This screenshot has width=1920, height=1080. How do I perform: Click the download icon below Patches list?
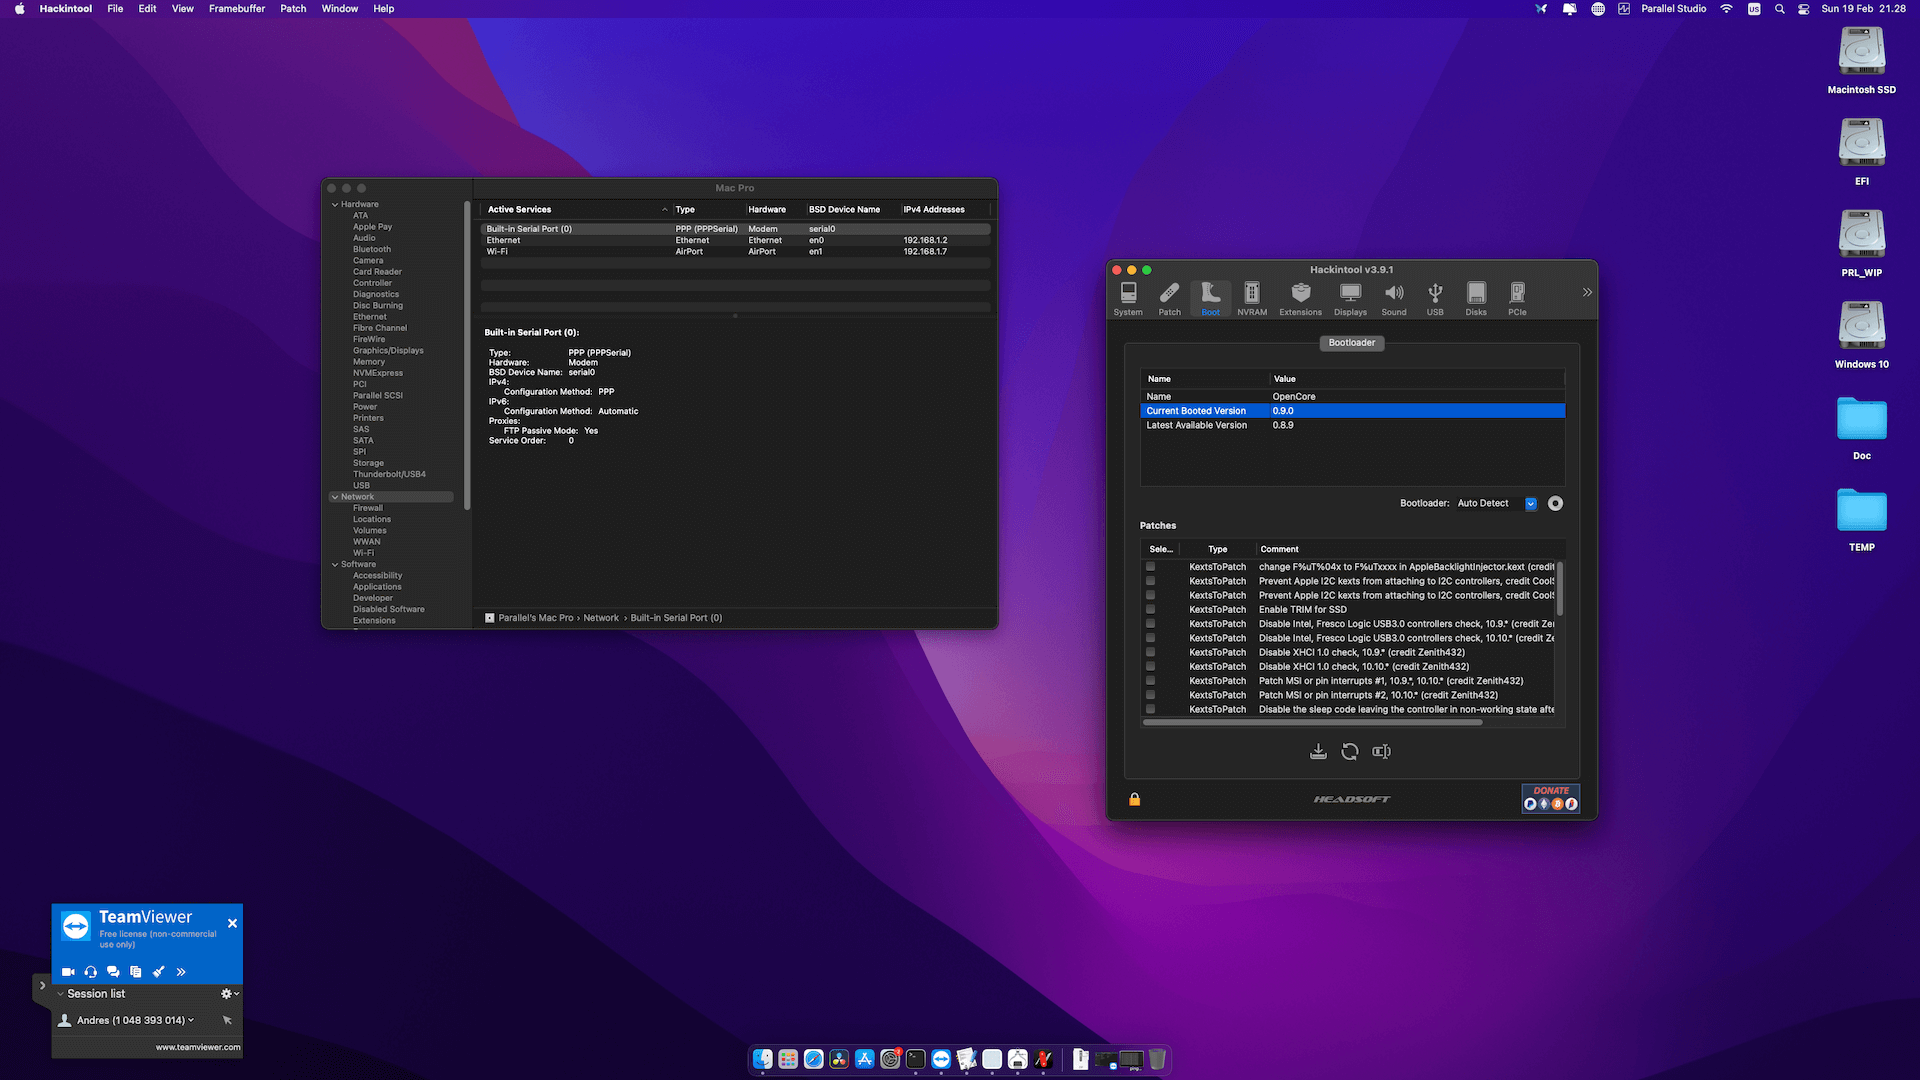pyautogui.click(x=1318, y=751)
